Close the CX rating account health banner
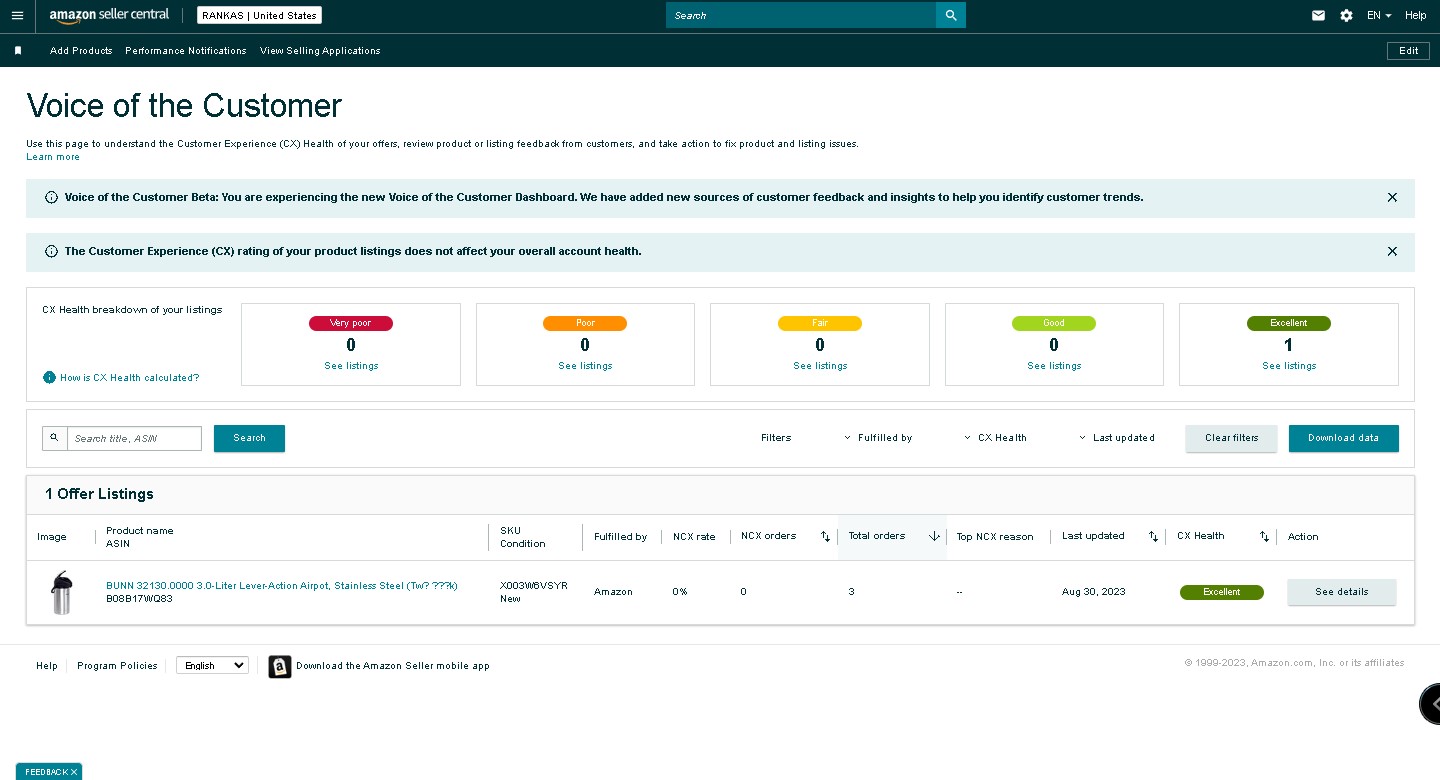The height and width of the screenshot is (780, 1440). (x=1392, y=251)
